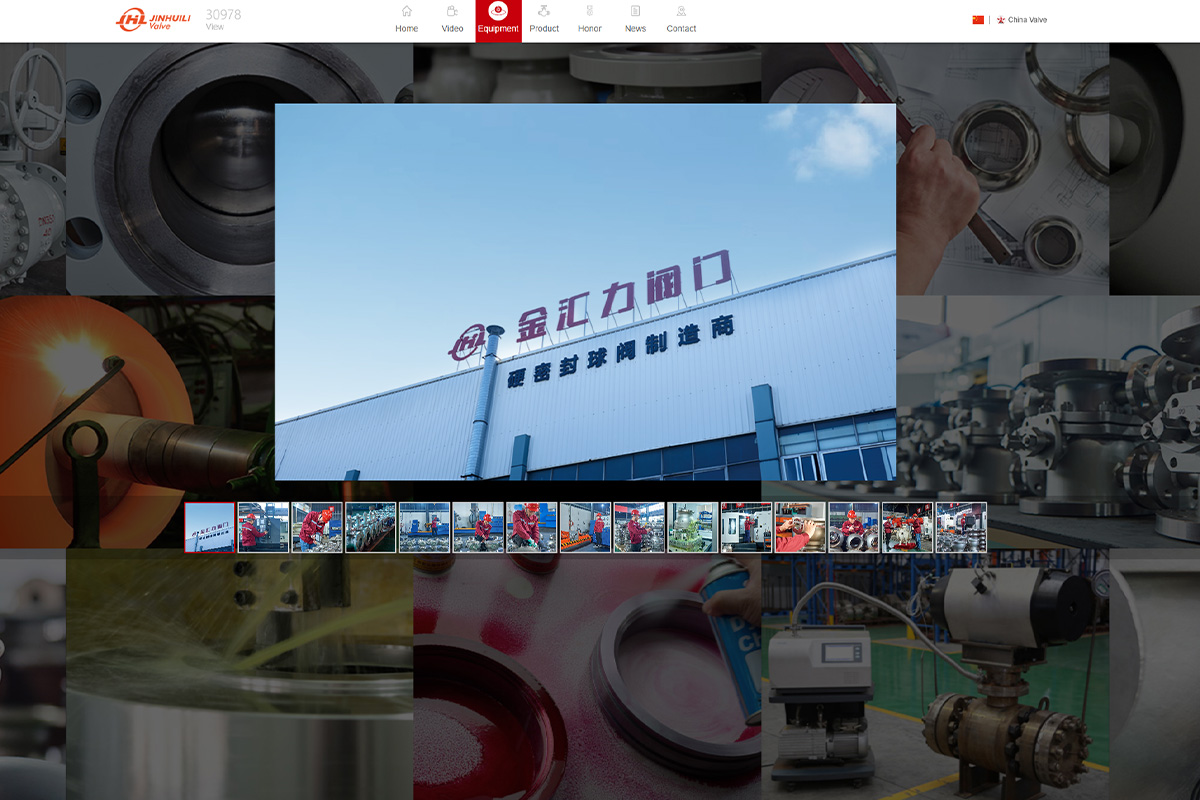1200x800 pixels.
Task: Open the twelfth thumbnail with hands on valve
Action: tap(800, 527)
